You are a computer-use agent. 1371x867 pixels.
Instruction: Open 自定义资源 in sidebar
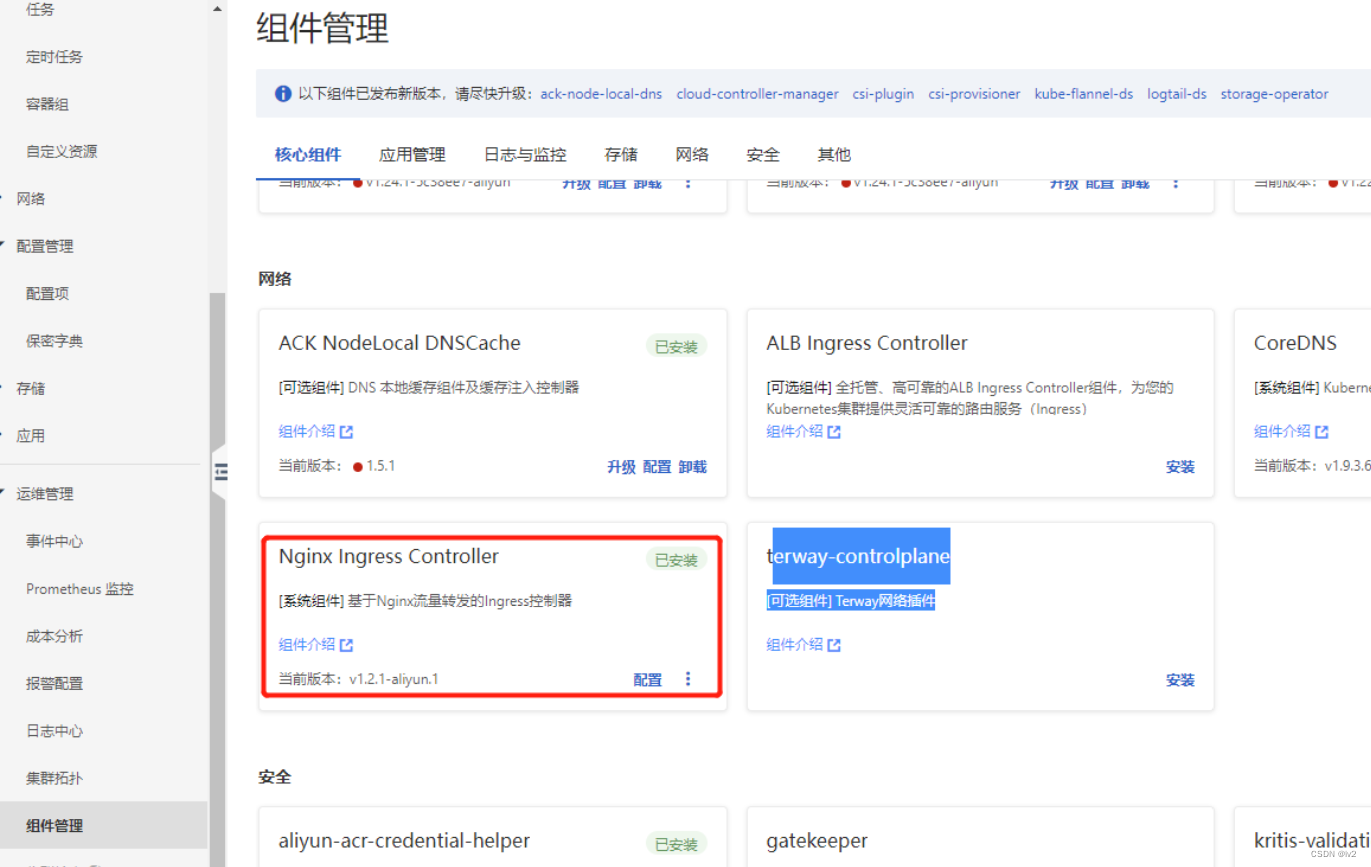tap(62, 152)
